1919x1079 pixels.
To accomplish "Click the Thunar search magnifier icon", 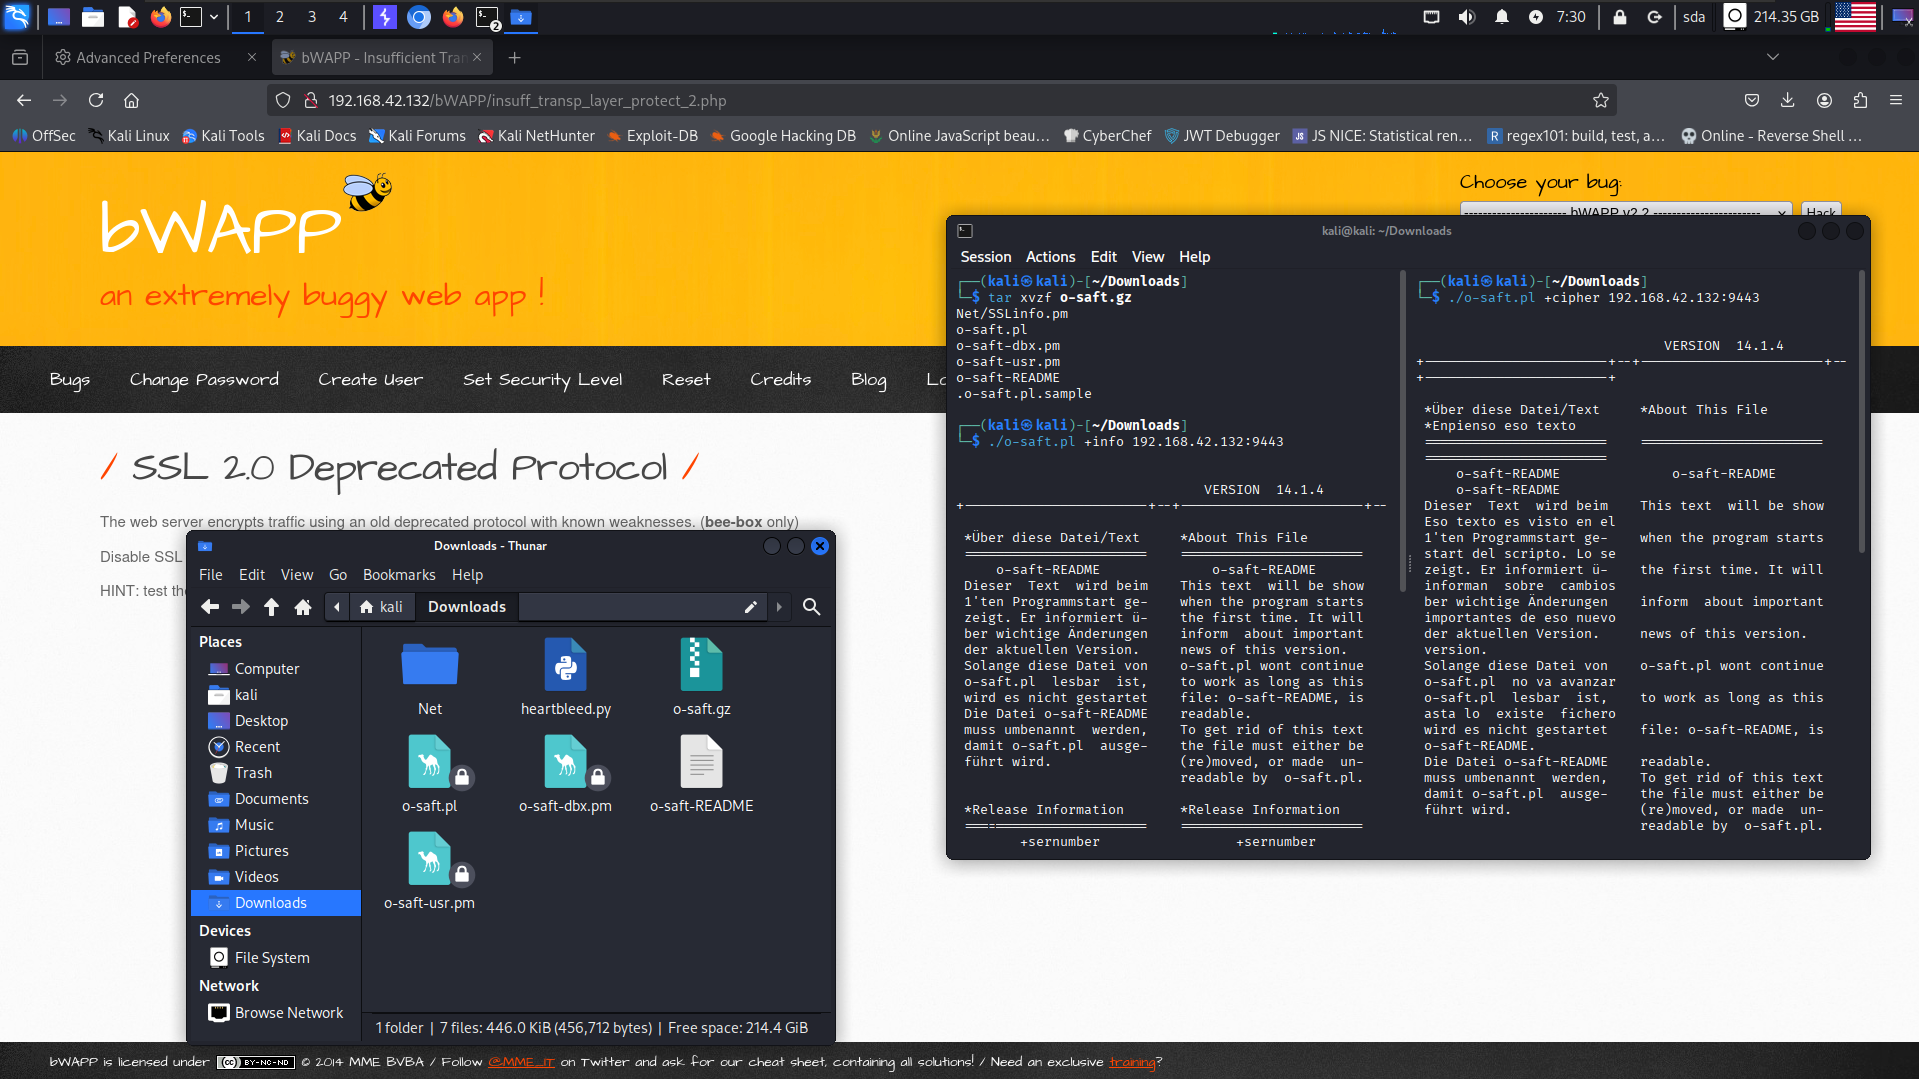I will [811, 607].
